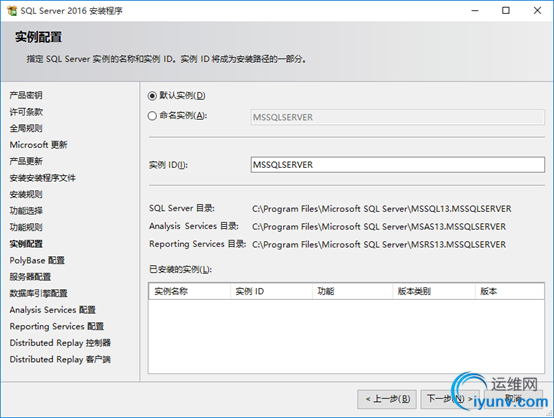The height and width of the screenshot is (418, 554).
Task: Close the SQL Server 2016 setup window
Action: click(x=537, y=11)
